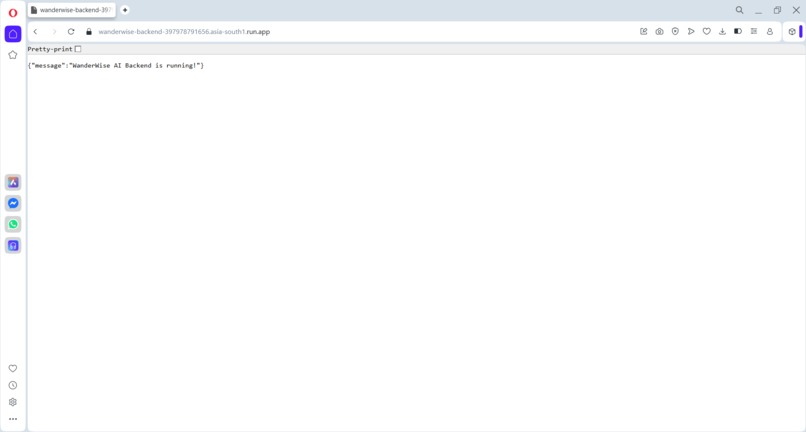Restore down the Opera window
Viewport: 806px width, 432px height.
tap(777, 10)
